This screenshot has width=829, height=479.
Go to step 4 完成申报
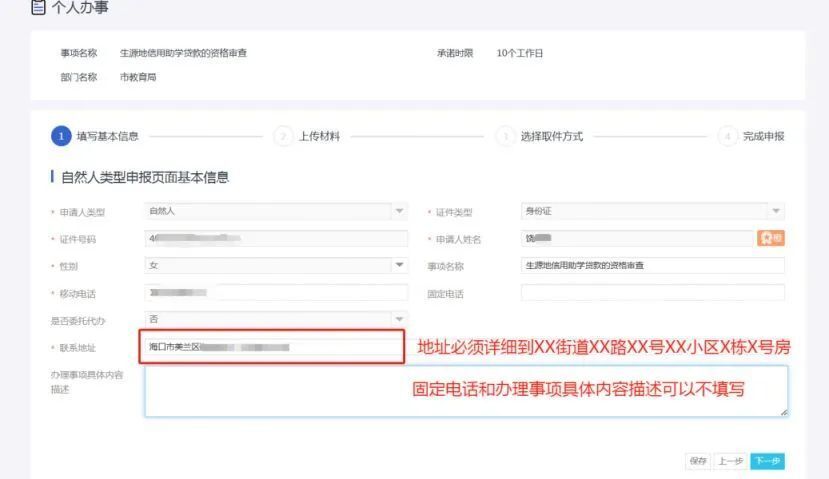[x=751, y=136]
